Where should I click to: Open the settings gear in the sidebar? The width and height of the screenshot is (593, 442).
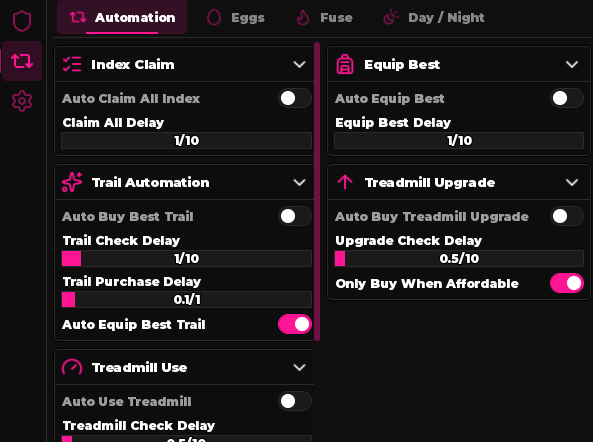click(x=22, y=101)
